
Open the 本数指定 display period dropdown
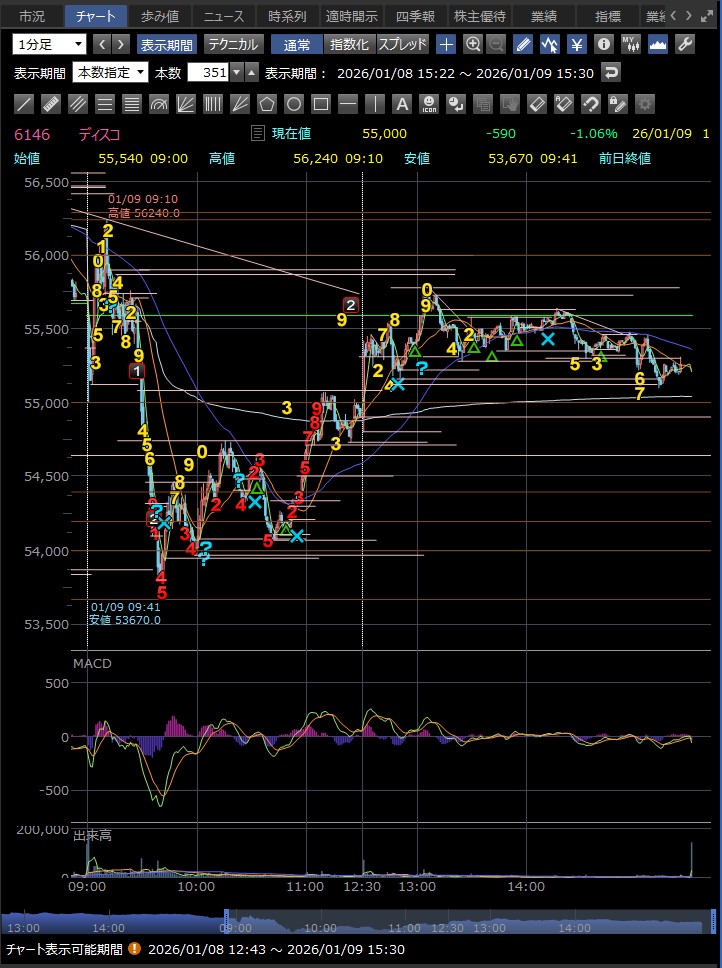point(111,72)
